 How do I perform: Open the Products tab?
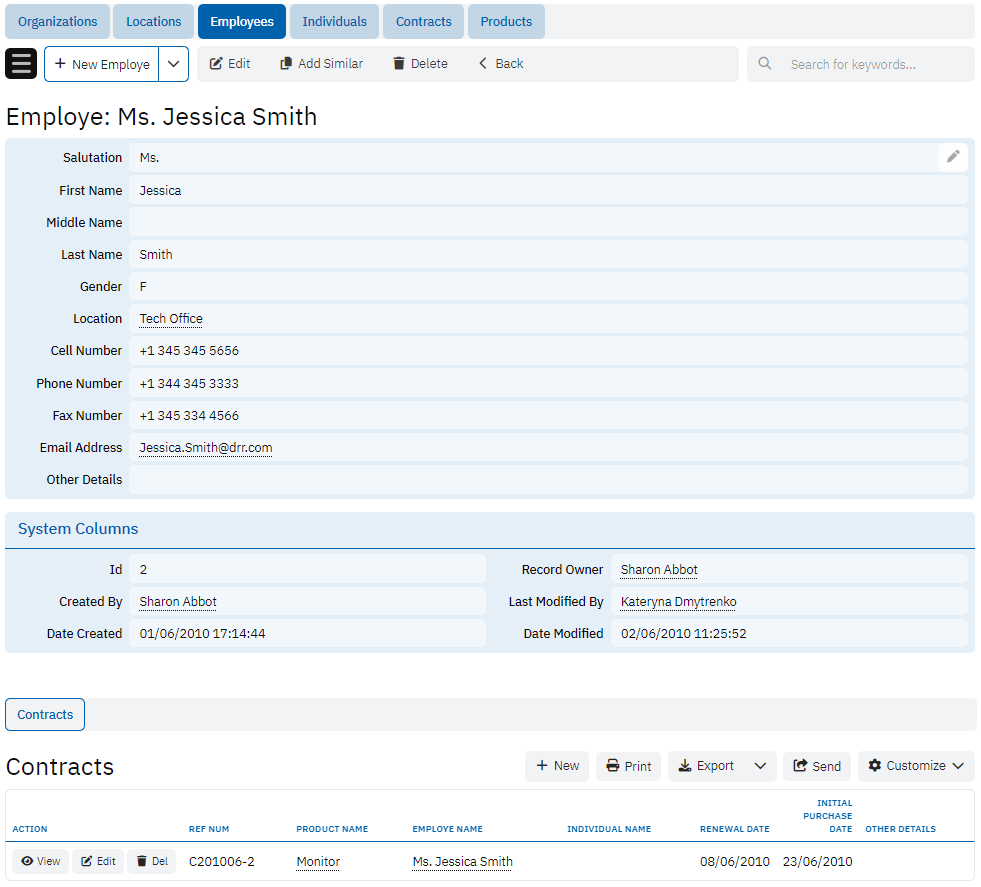(x=506, y=21)
